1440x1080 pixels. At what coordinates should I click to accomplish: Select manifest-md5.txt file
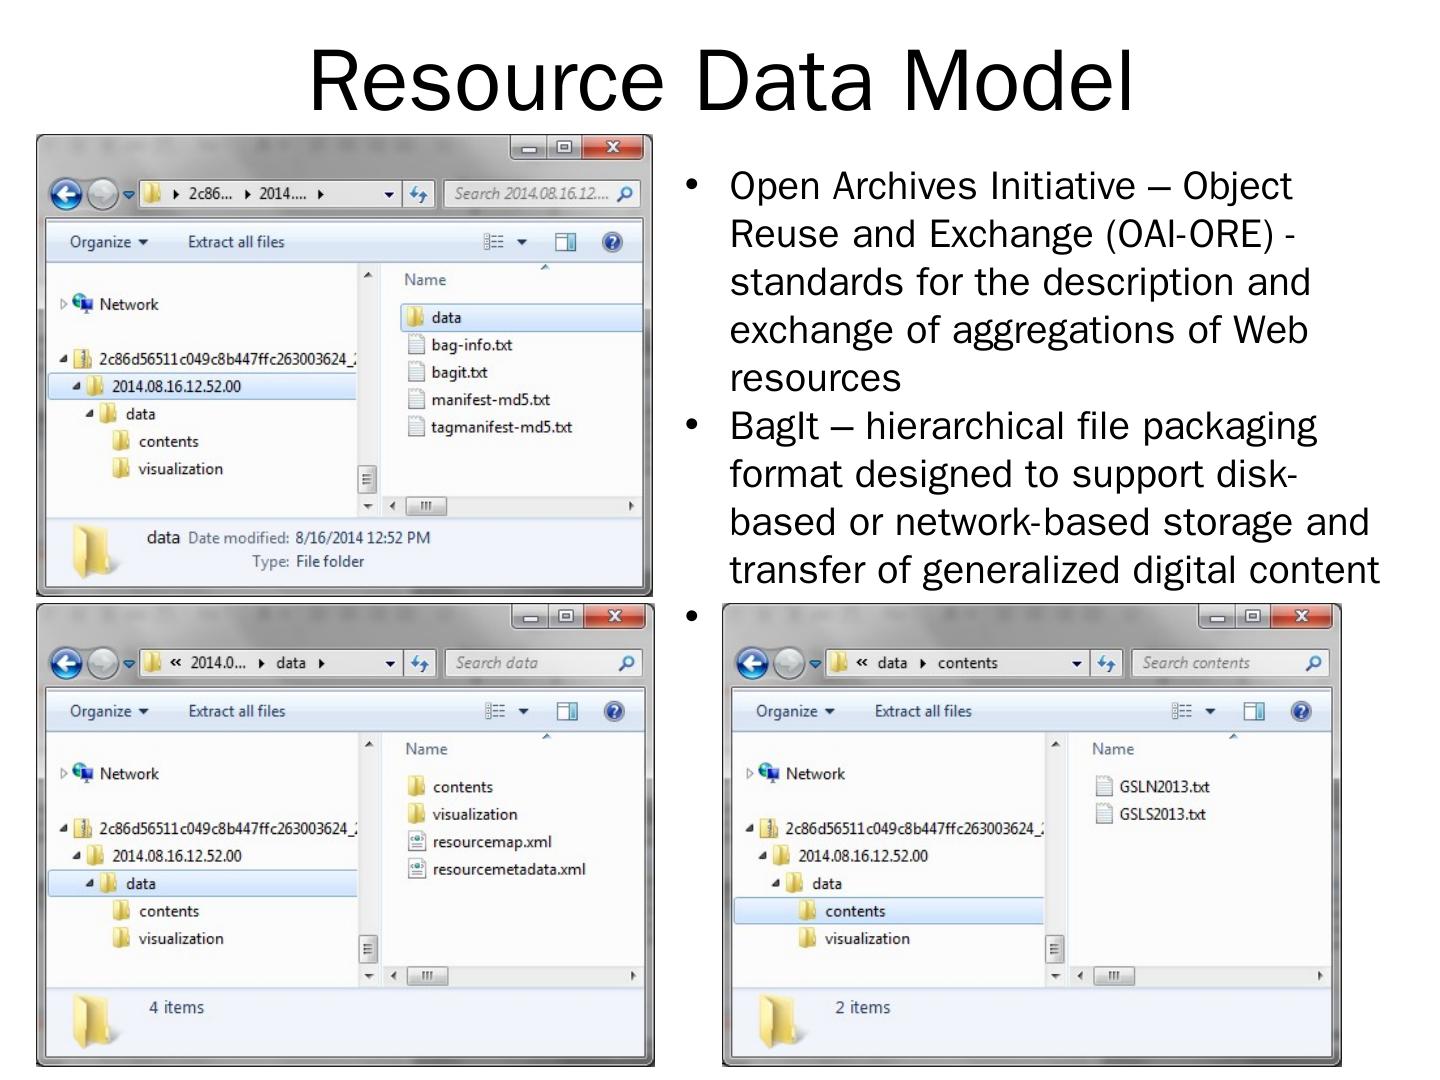479,400
